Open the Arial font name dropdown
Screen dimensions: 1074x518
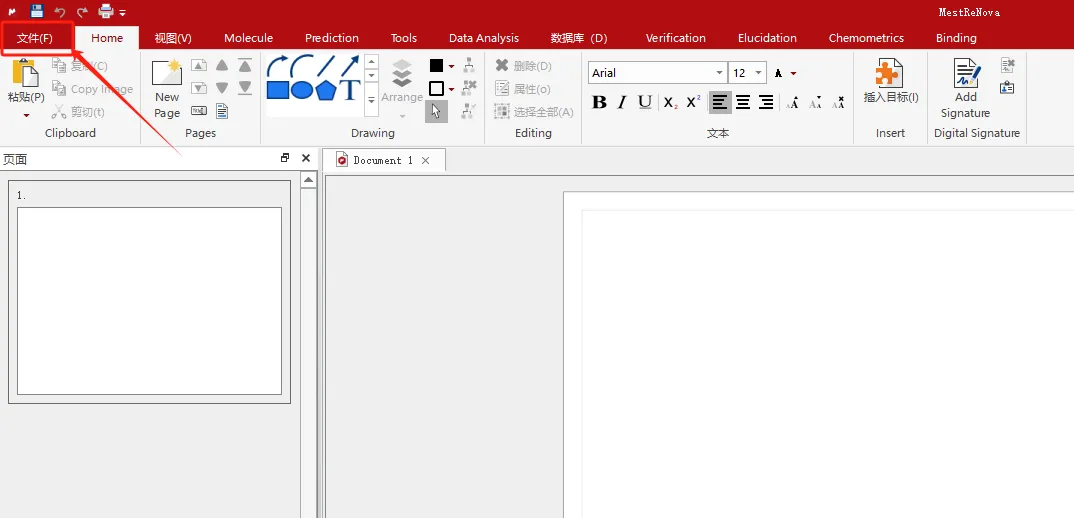pos(719,73)
